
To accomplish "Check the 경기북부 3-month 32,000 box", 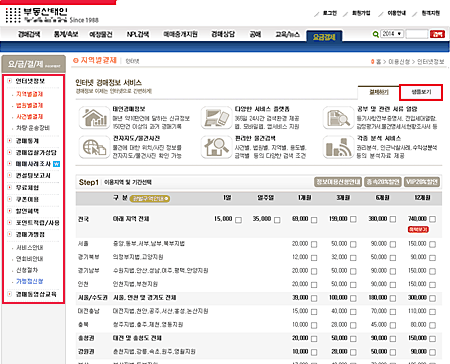I will 353,258.
